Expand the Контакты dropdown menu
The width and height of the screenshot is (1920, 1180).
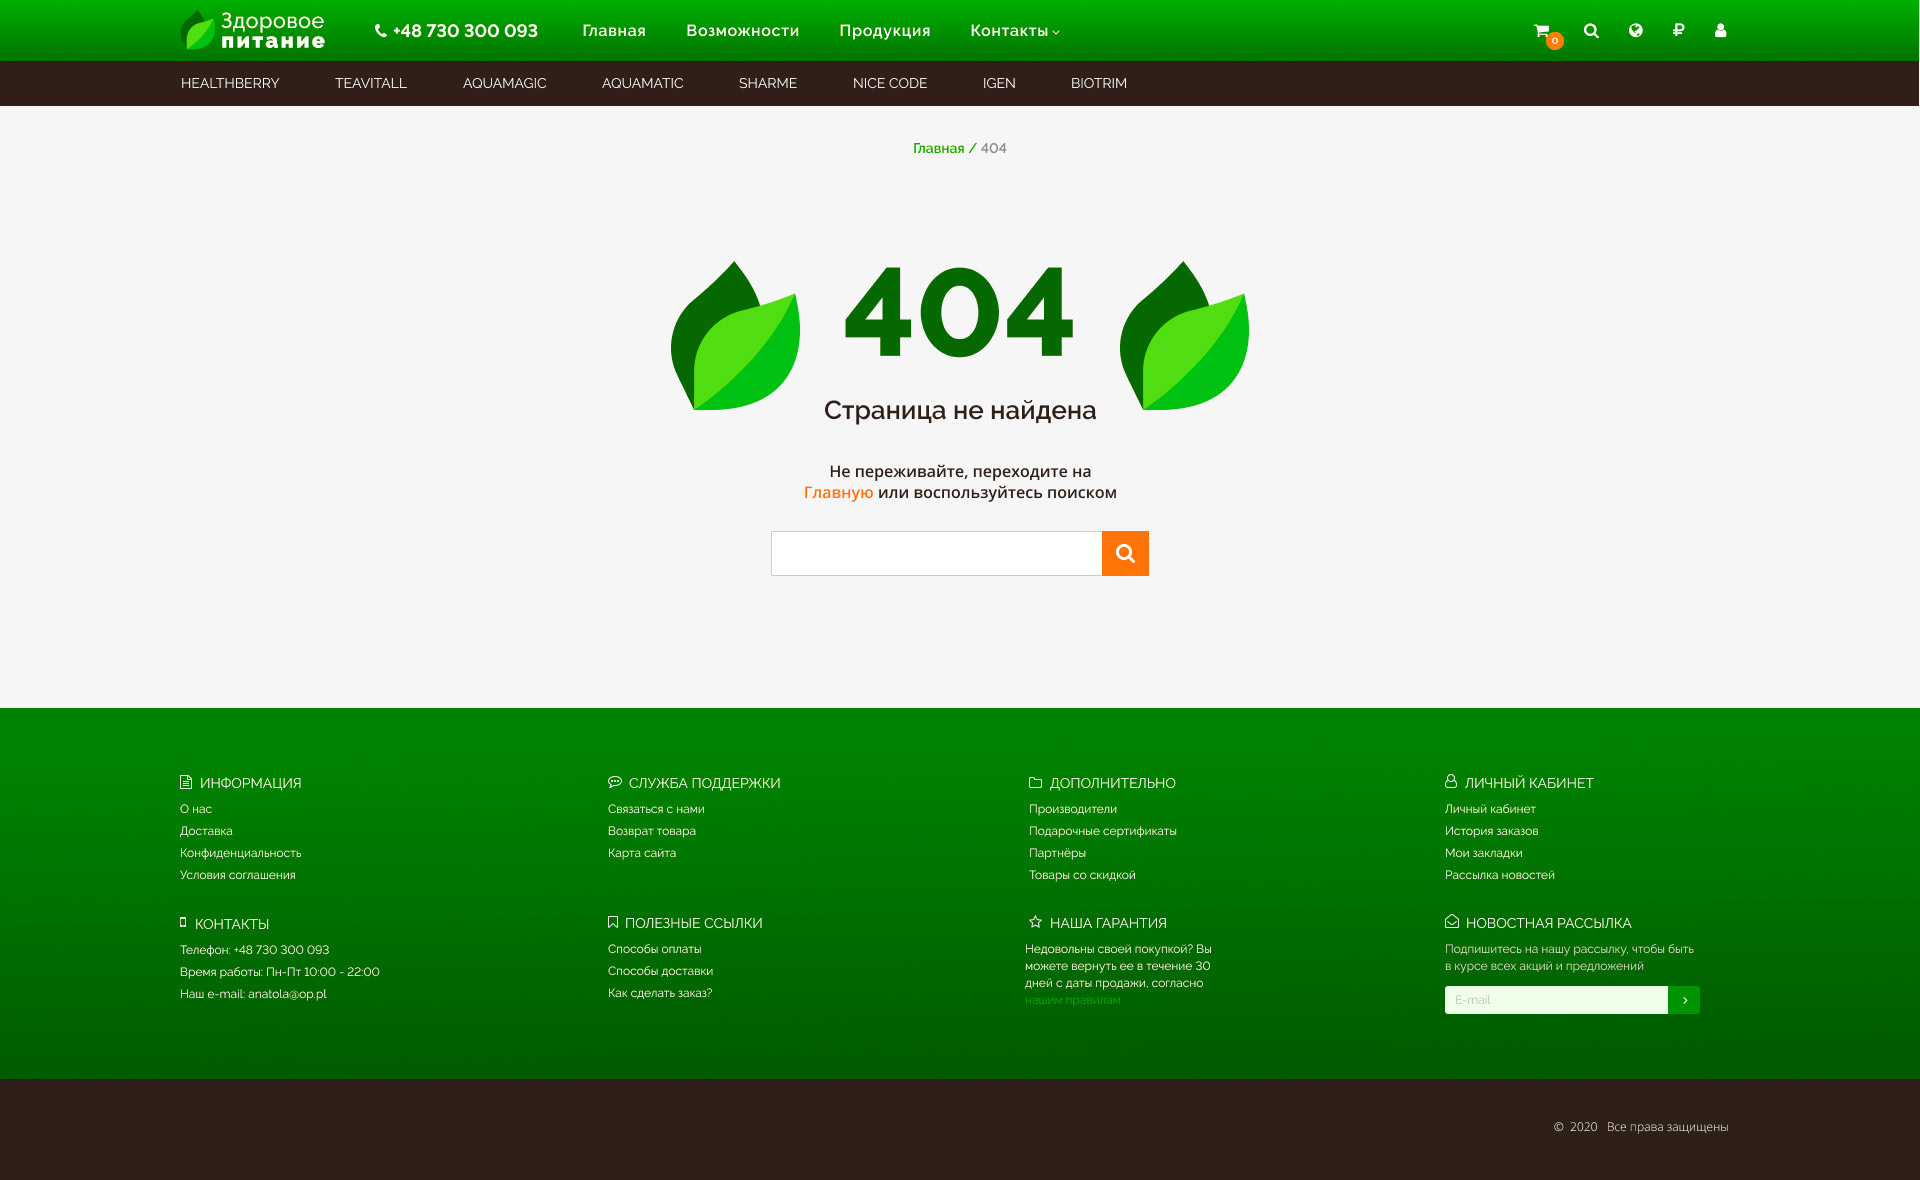1014,31
